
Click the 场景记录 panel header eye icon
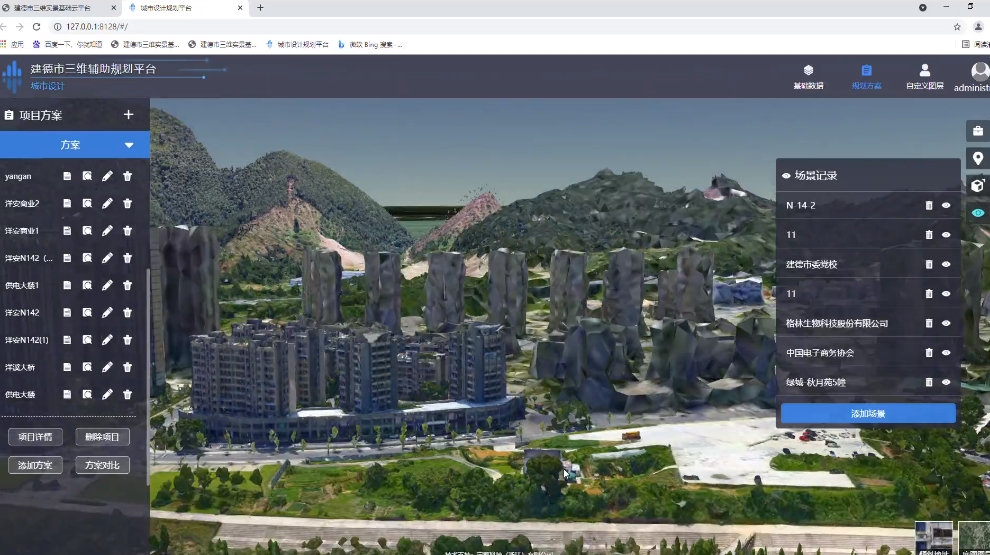coord(786,176)
